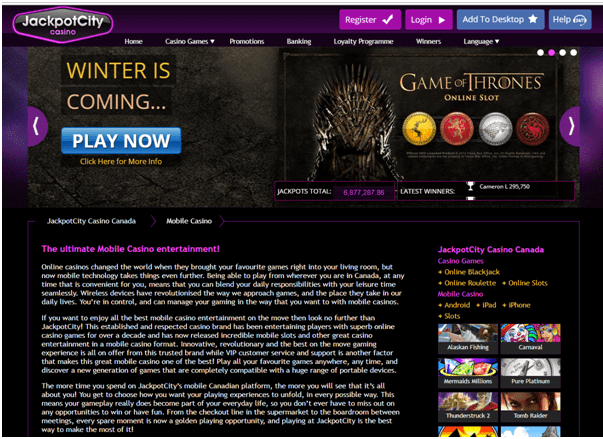The width and height of the screenshot is (603, 439).
Task: Open the Banking menu item
Action: tap(299, 42)
